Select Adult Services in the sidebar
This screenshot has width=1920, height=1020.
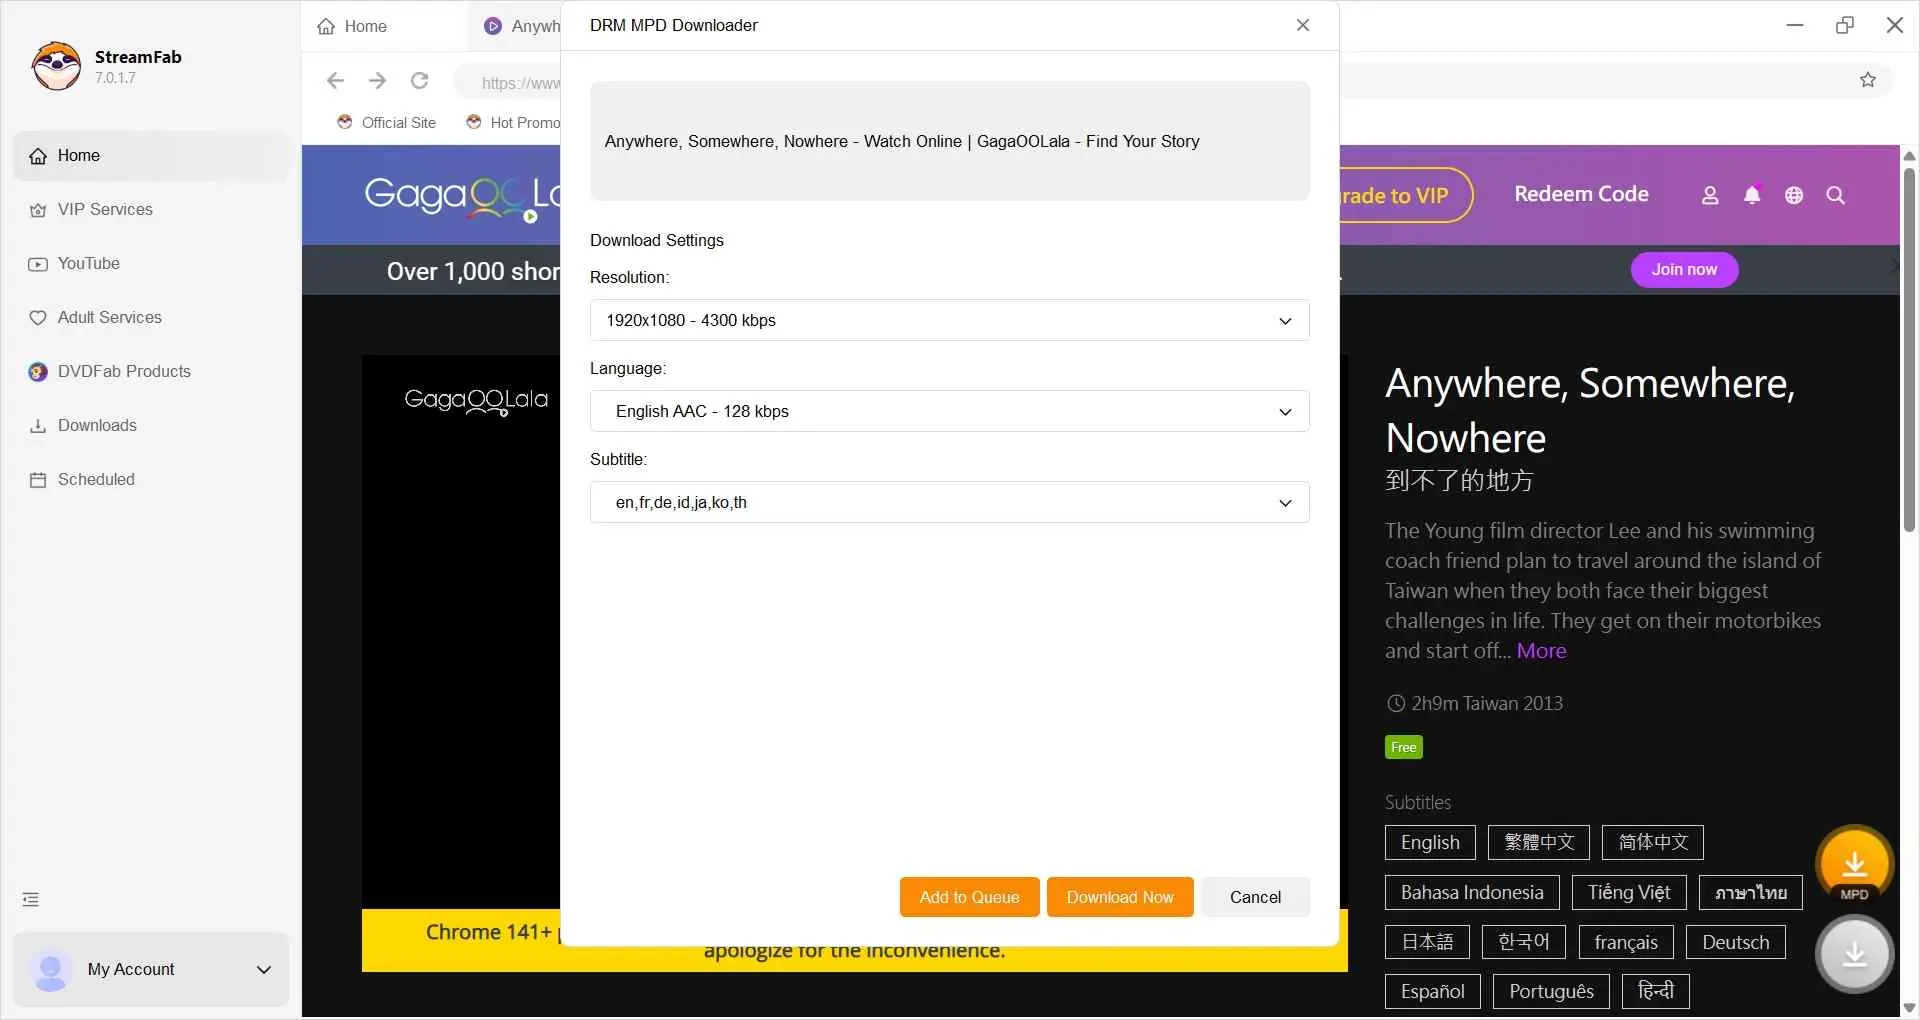(150, 318)
